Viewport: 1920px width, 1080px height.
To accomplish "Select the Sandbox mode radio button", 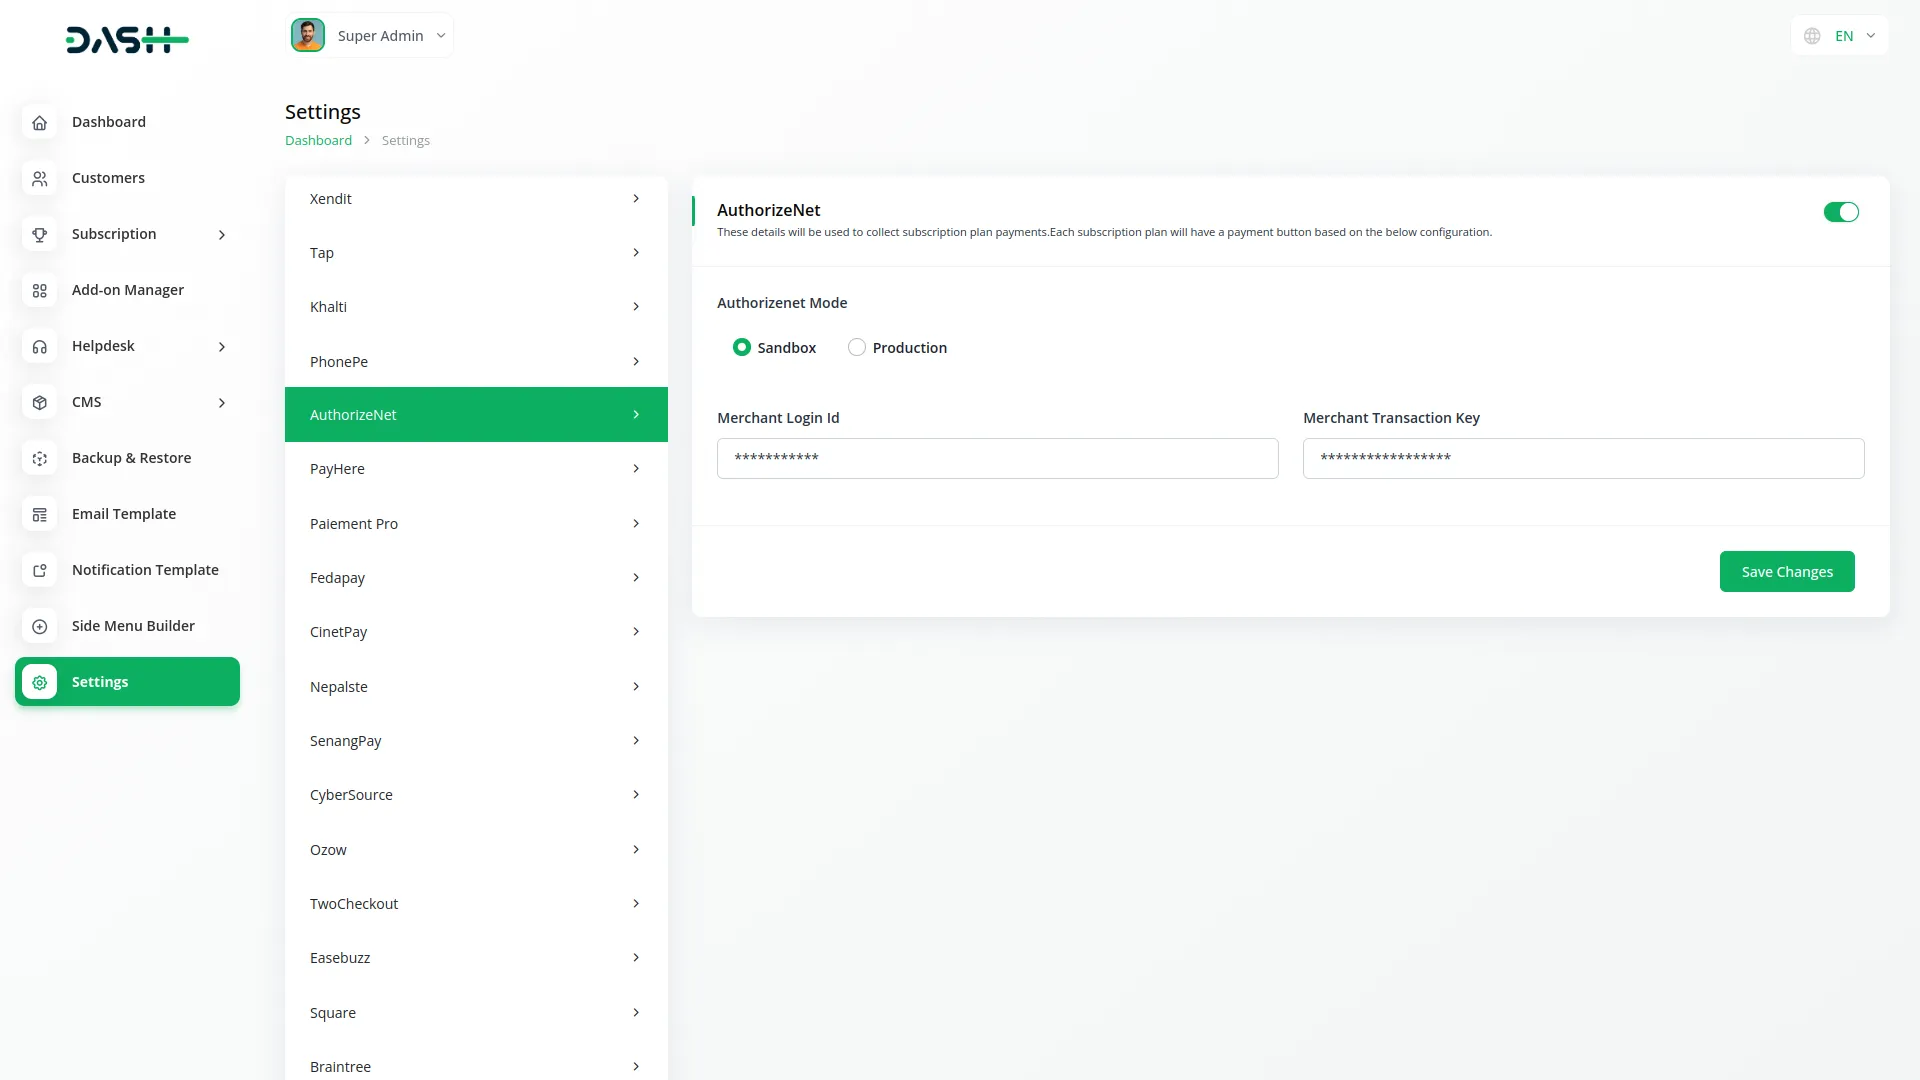I will coord(741,347).
